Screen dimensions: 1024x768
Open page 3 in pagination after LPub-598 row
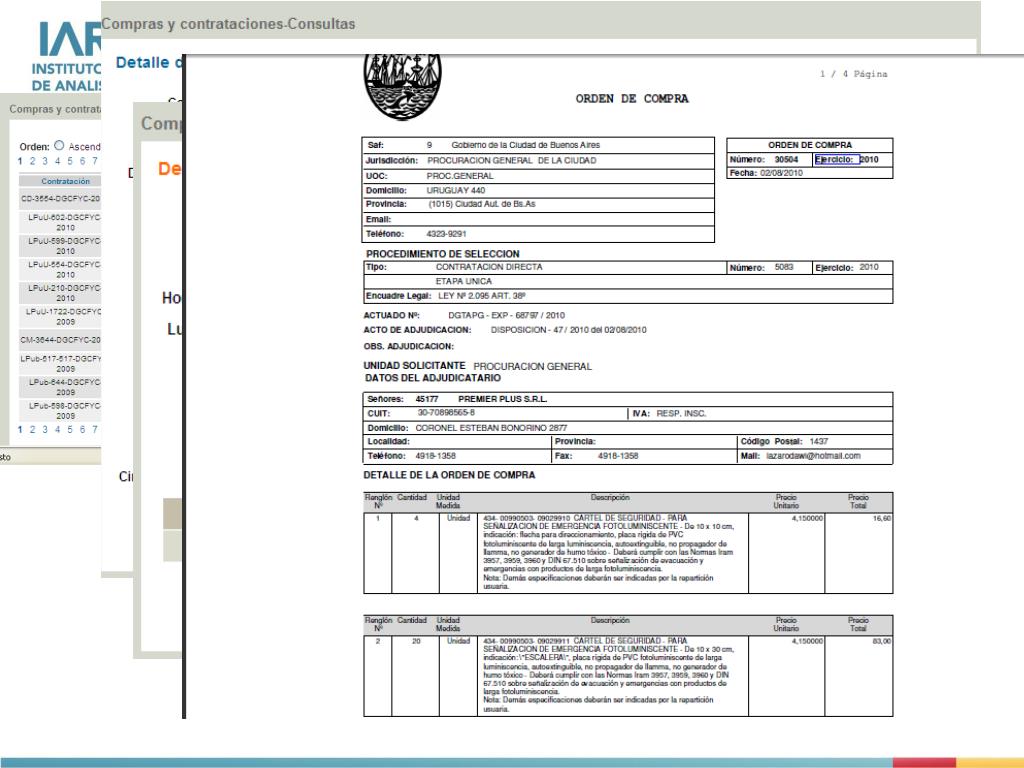[x=45, y=429]
